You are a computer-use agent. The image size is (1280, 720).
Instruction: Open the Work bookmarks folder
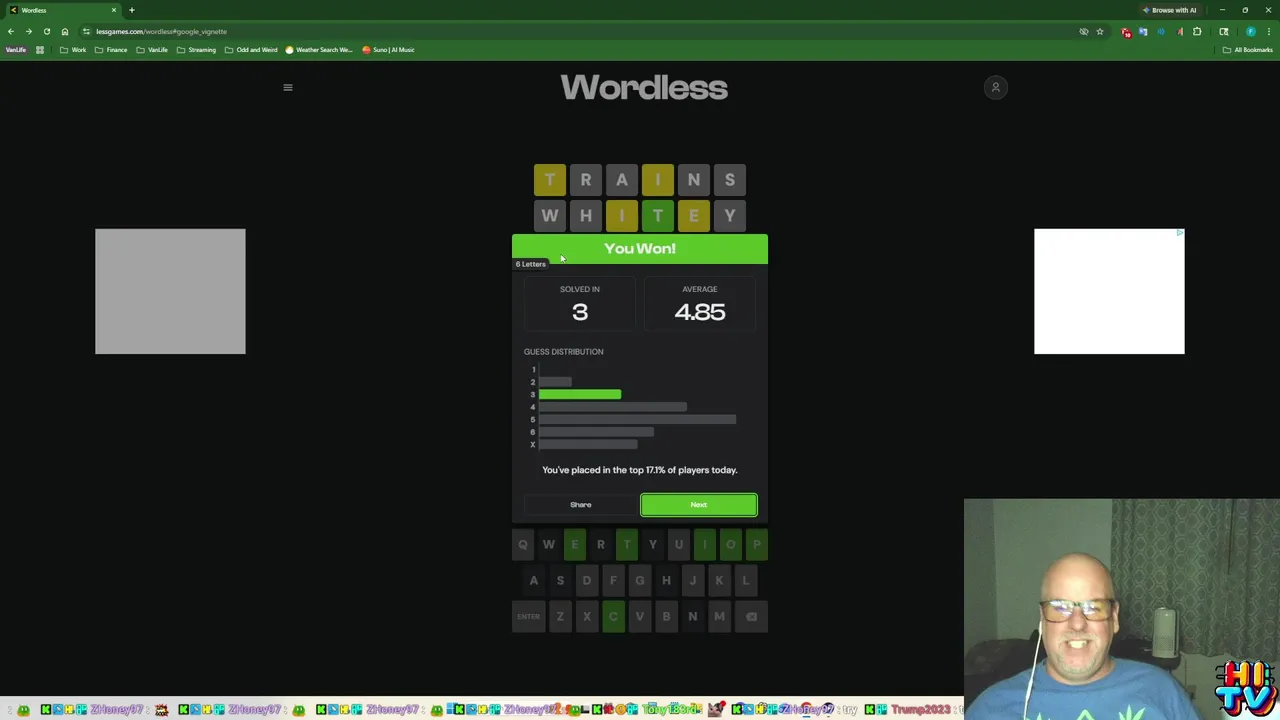point(73,50)
